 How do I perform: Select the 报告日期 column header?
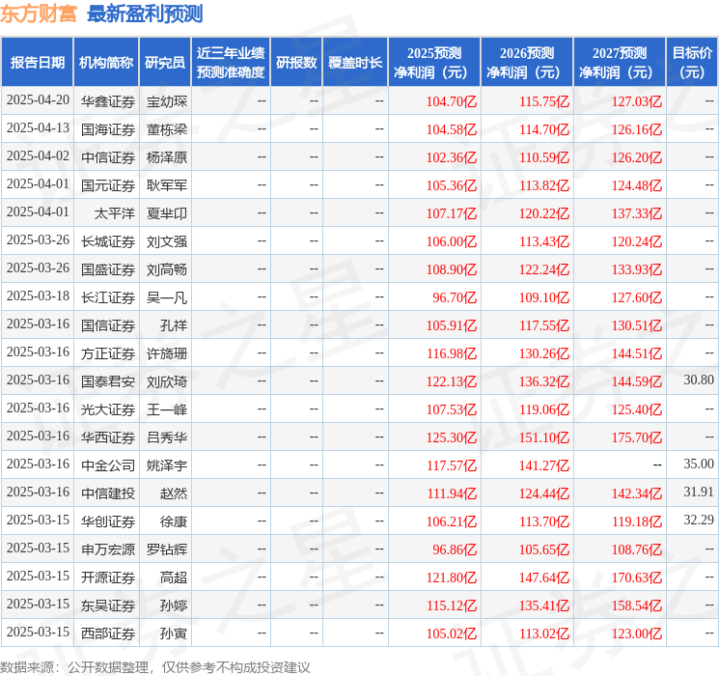37,62
